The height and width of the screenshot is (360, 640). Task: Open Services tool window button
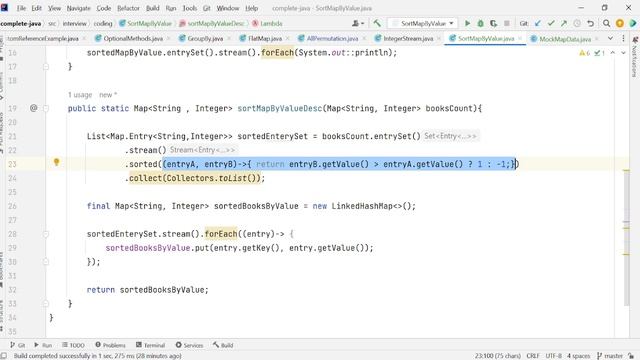point(189,345)
